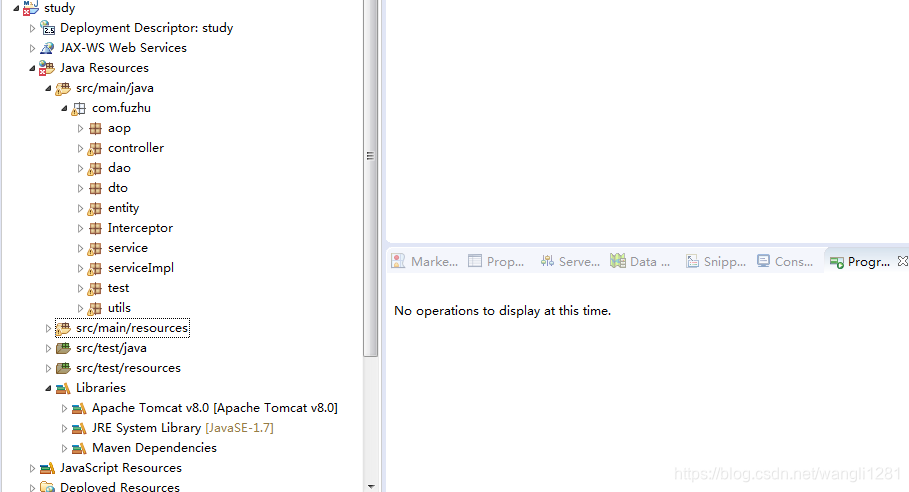Click the Apache Tomcat v8.0 library icon

[x=79, y=409]
